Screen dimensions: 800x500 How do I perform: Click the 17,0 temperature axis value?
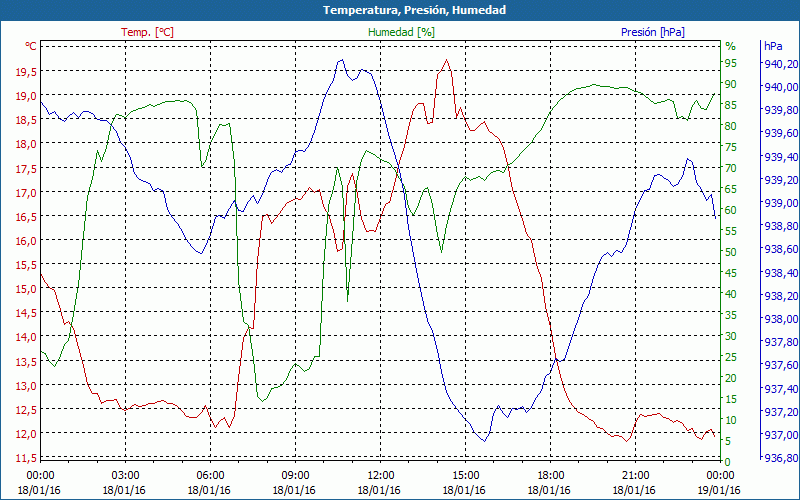coord(26,193)
